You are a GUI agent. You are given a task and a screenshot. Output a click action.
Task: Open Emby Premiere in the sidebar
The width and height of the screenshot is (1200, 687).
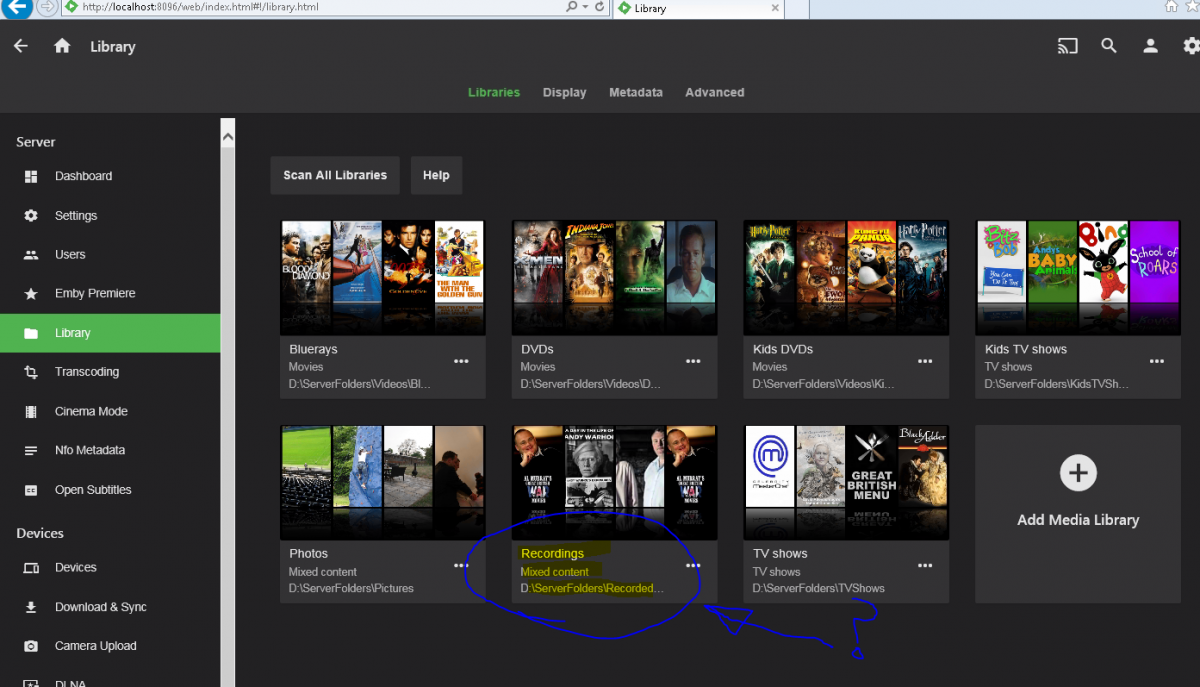tap(94, 293)
